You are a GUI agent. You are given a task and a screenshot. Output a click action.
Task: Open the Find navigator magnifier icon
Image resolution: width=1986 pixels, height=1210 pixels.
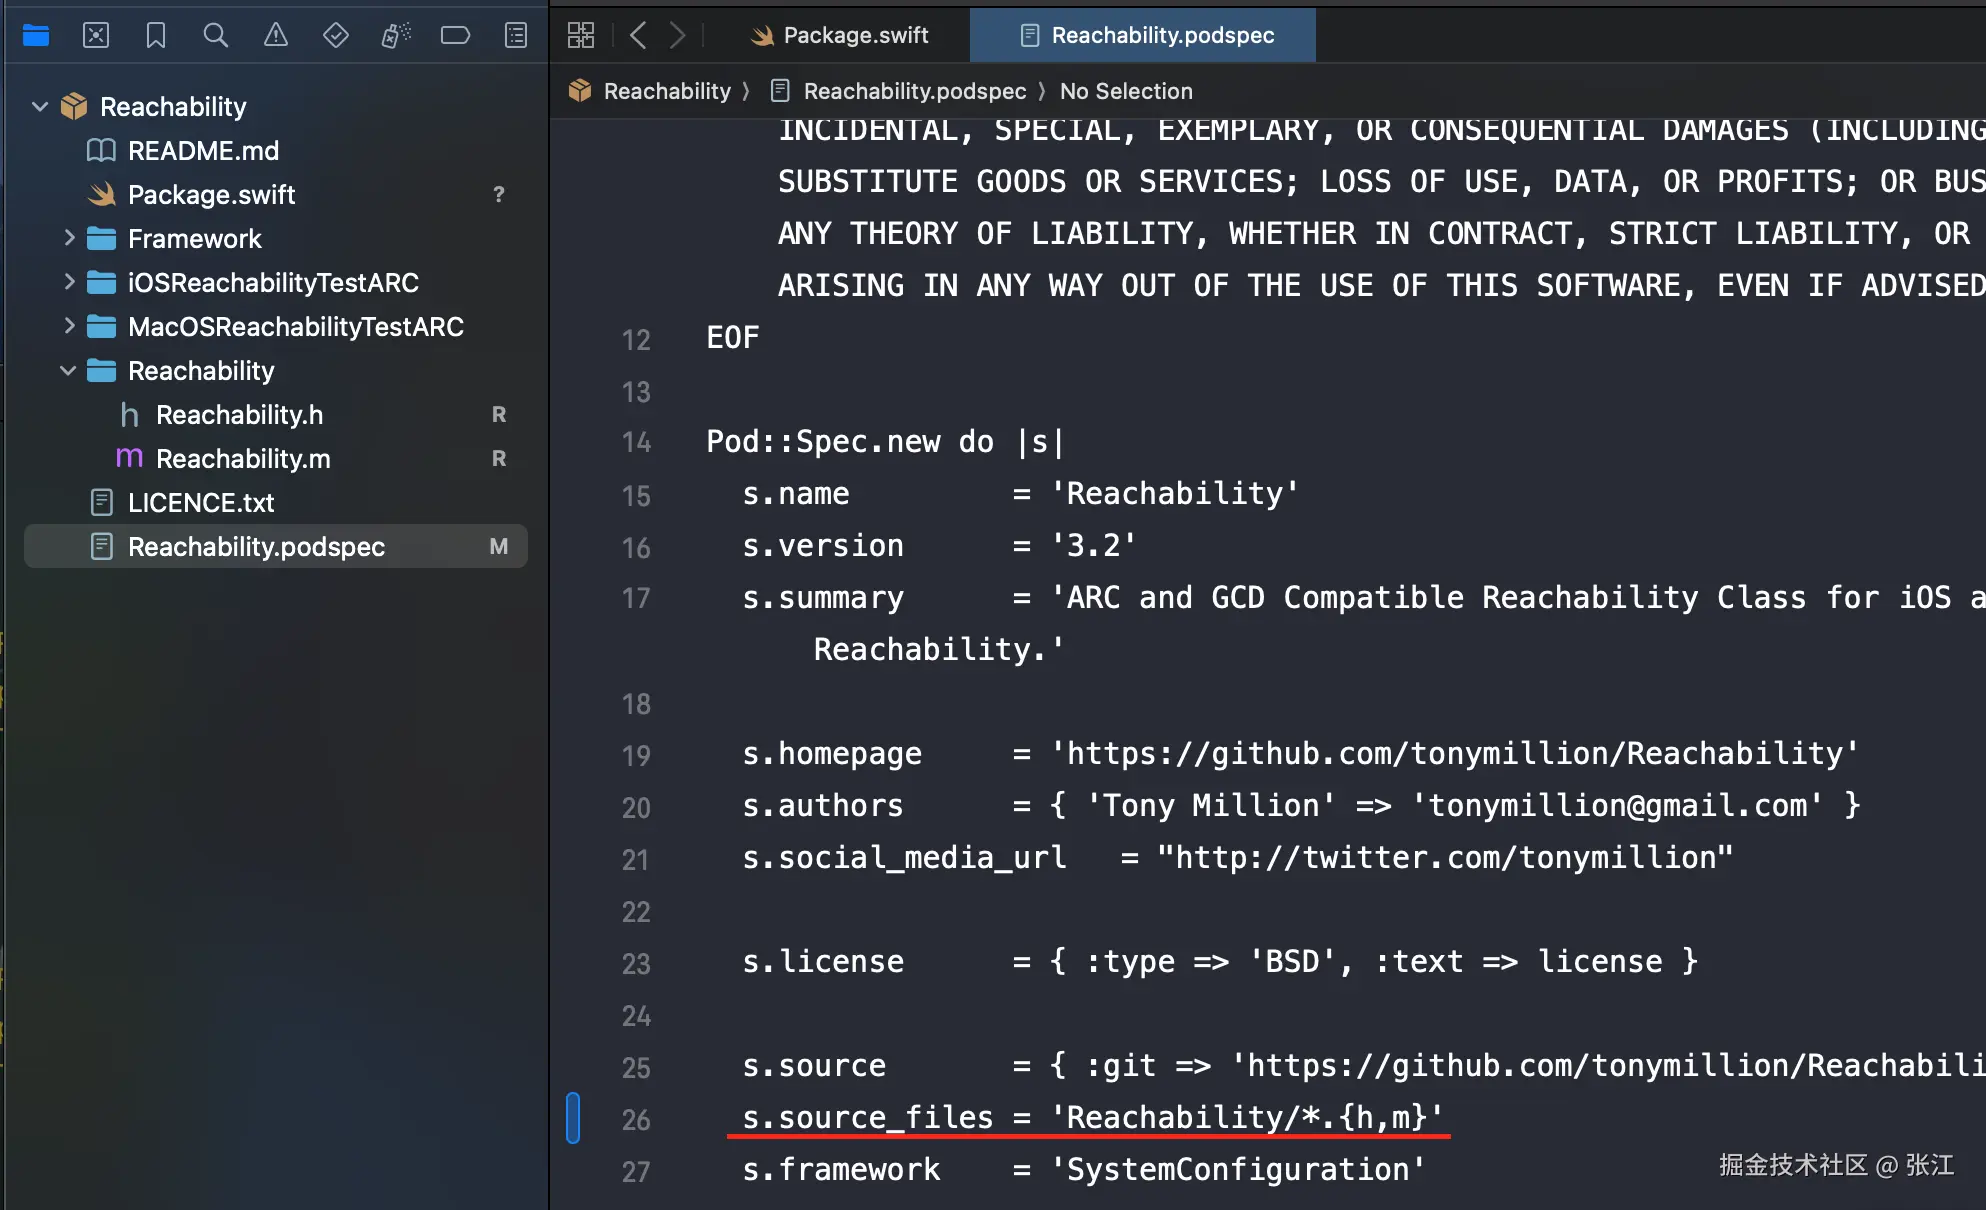coord(215,36)
